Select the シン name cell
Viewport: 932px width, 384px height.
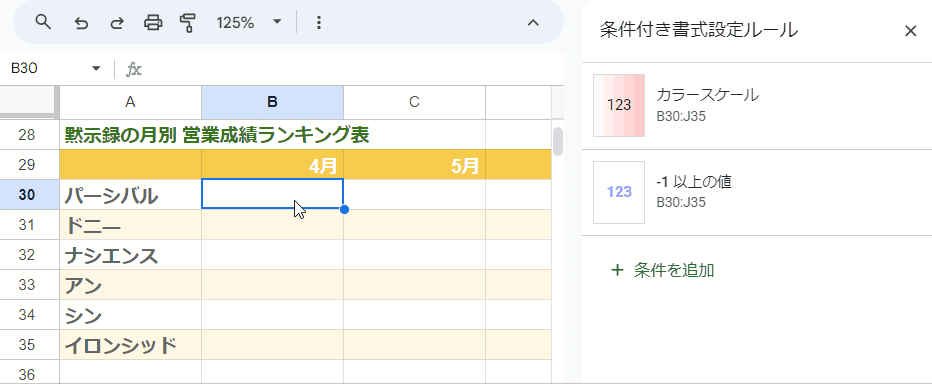point(130,314)
